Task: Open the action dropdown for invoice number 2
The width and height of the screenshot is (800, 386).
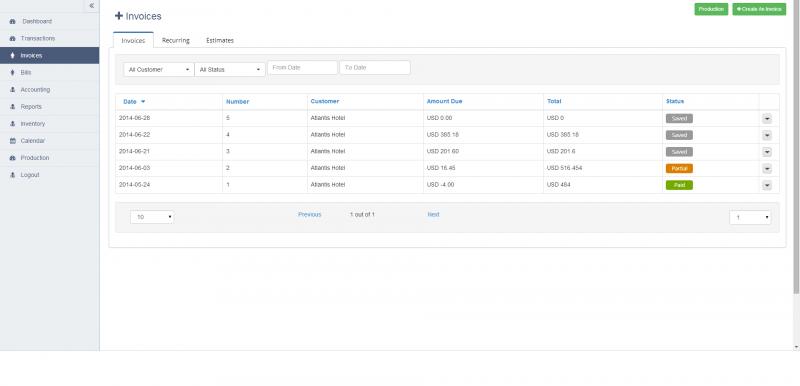Action: (x=767, y=169)
